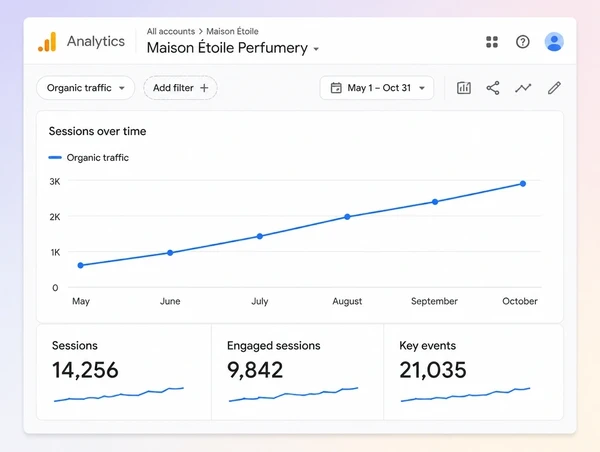Select the Engaged sessions metric card
The image size is (600, 452).
pyautogui.click(x=297, y=372)
